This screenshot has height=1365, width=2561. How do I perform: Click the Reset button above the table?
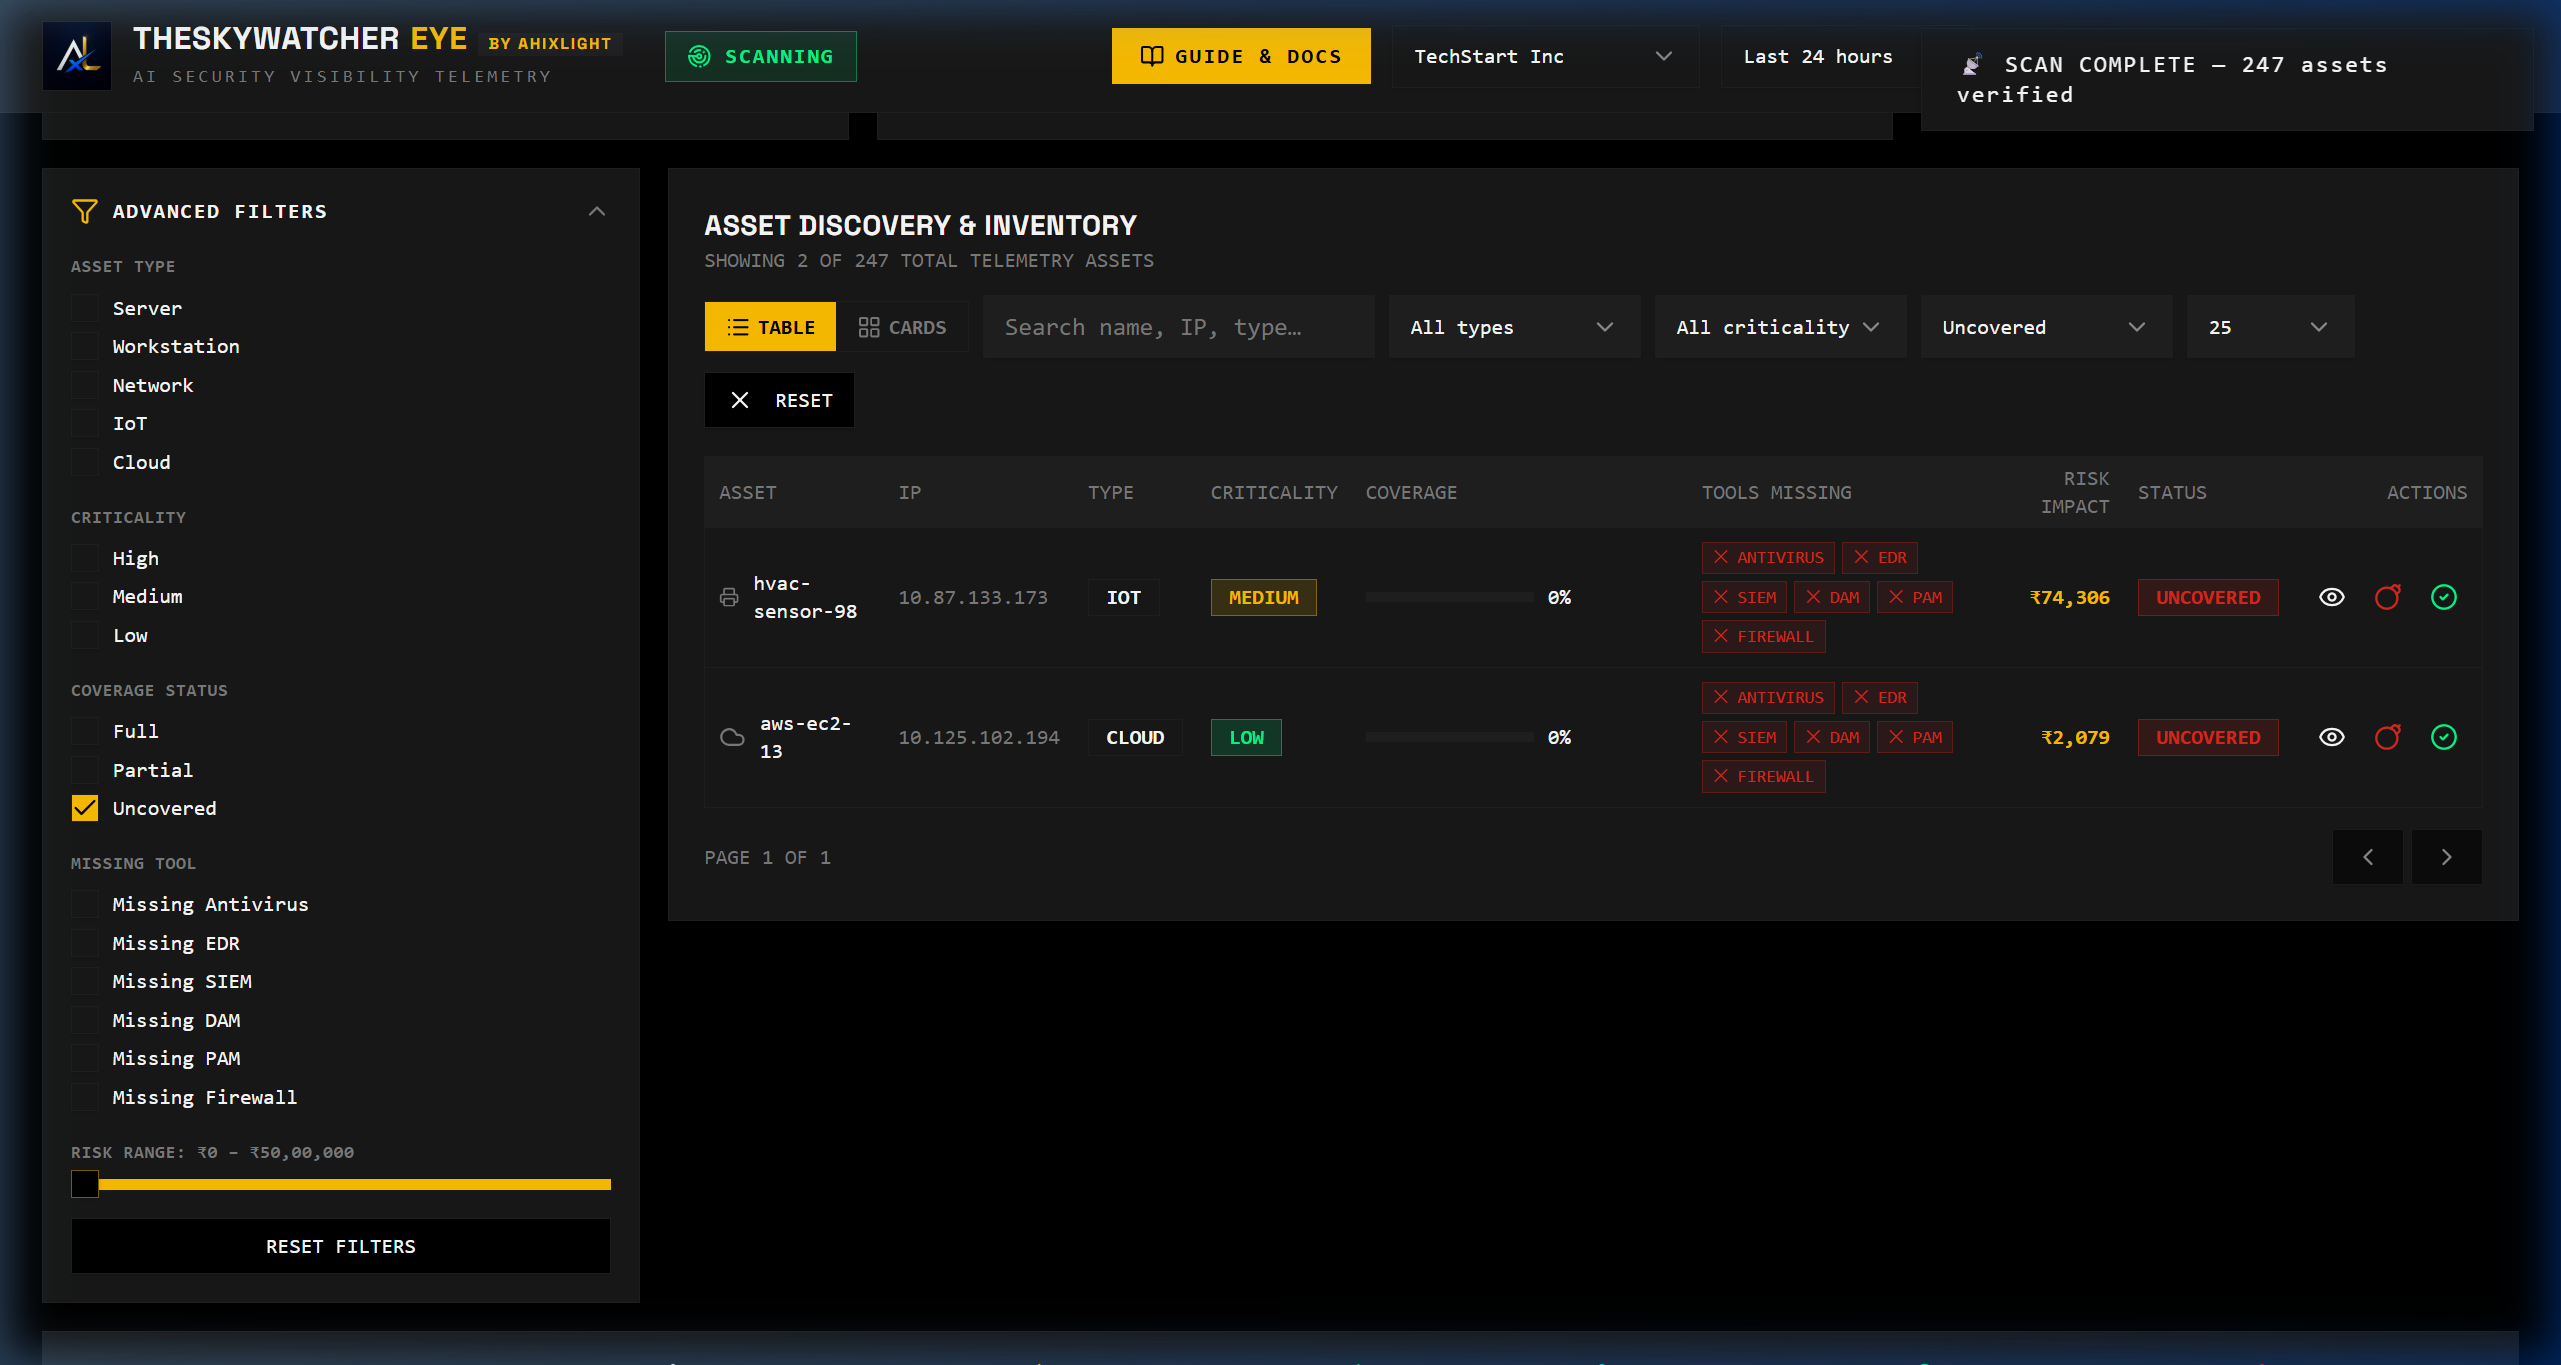point(780,400)
